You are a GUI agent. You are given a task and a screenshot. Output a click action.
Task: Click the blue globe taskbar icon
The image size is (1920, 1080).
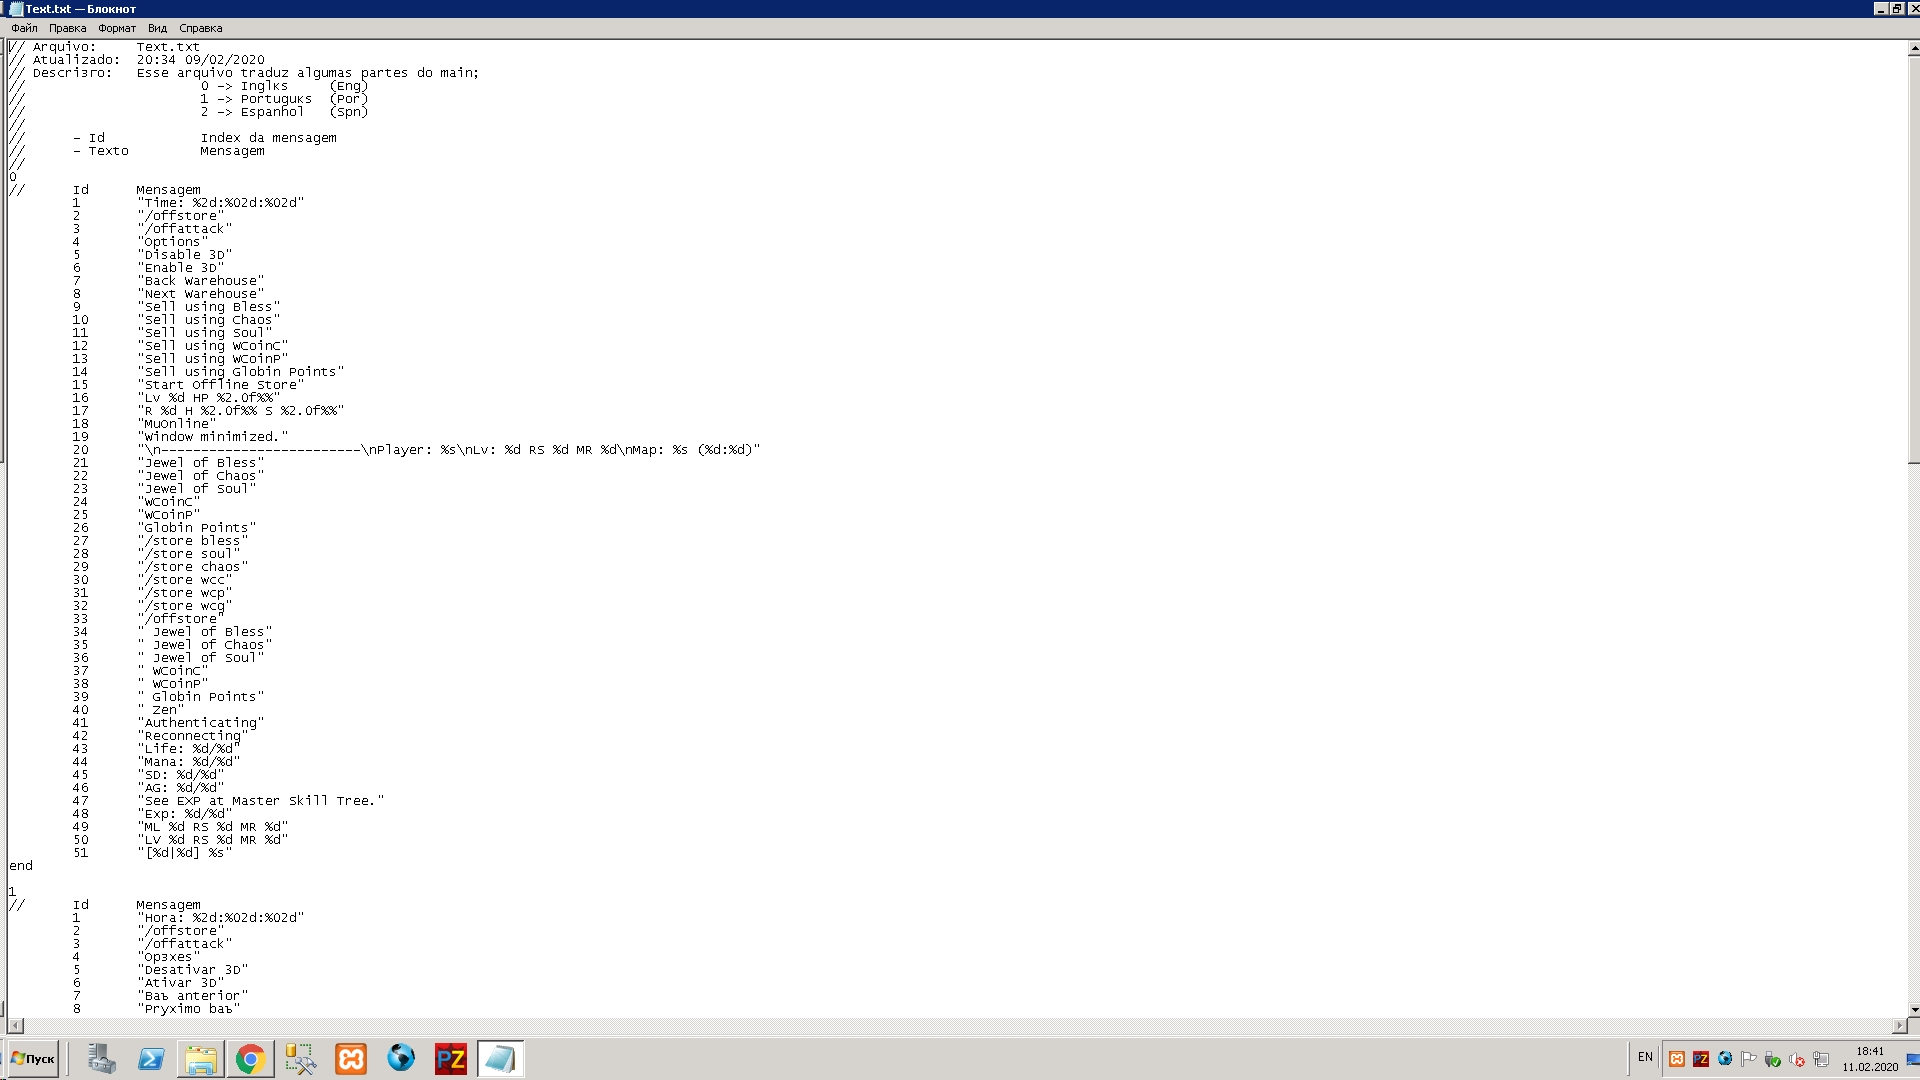coord(401,1058)
